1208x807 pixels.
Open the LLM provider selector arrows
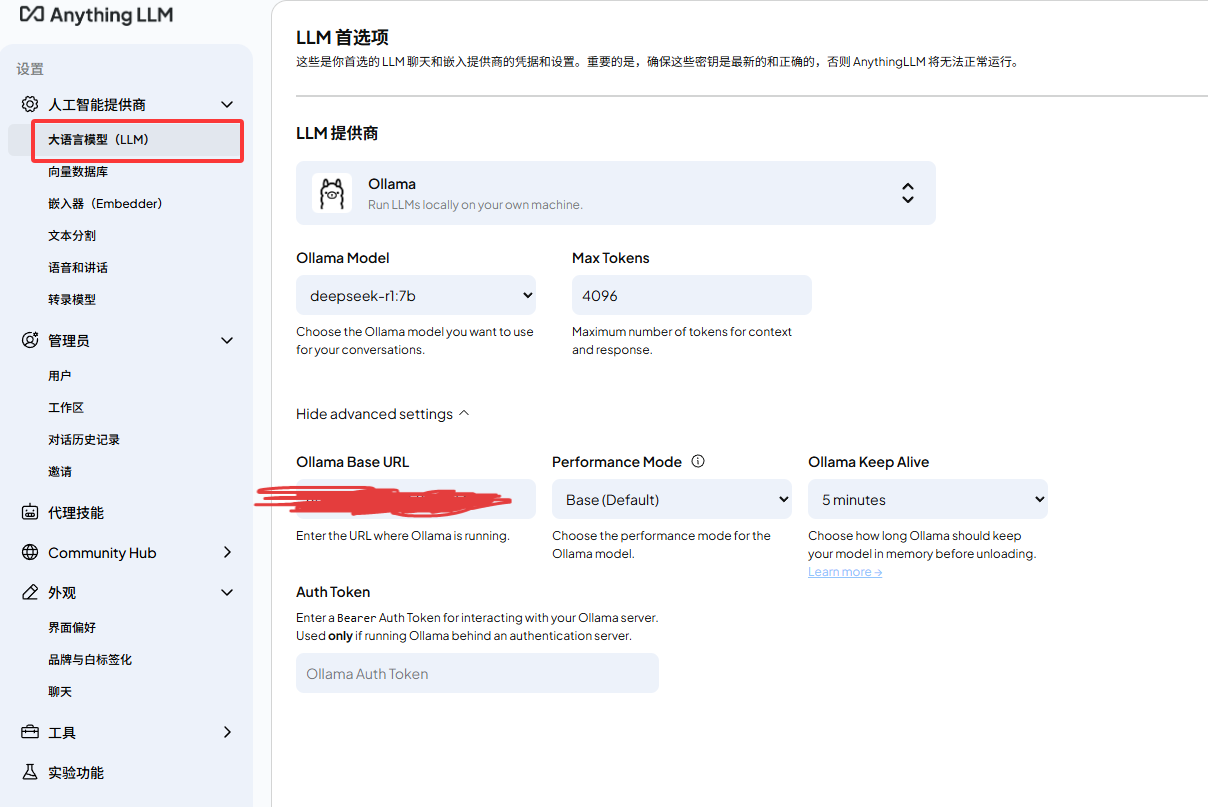pyautogui.click(x=907, y=193)
